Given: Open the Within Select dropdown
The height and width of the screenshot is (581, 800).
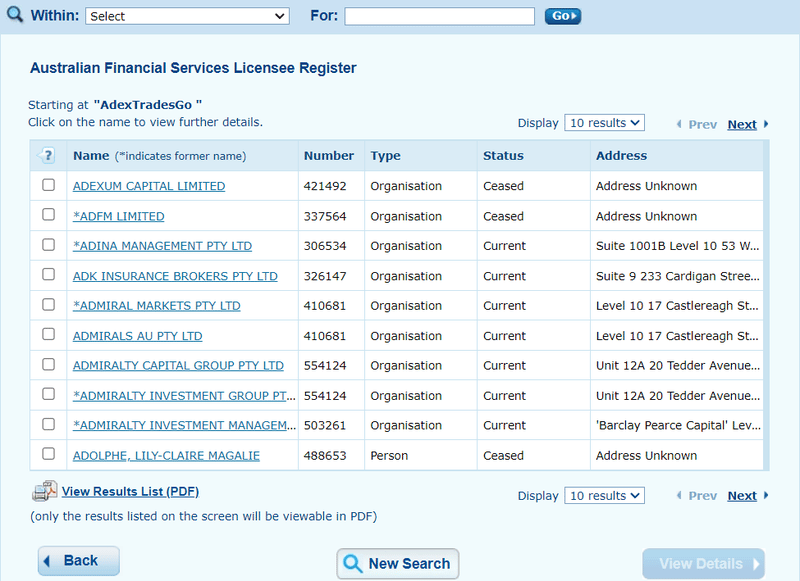Looking at the screenshot, I should point(187,16).
